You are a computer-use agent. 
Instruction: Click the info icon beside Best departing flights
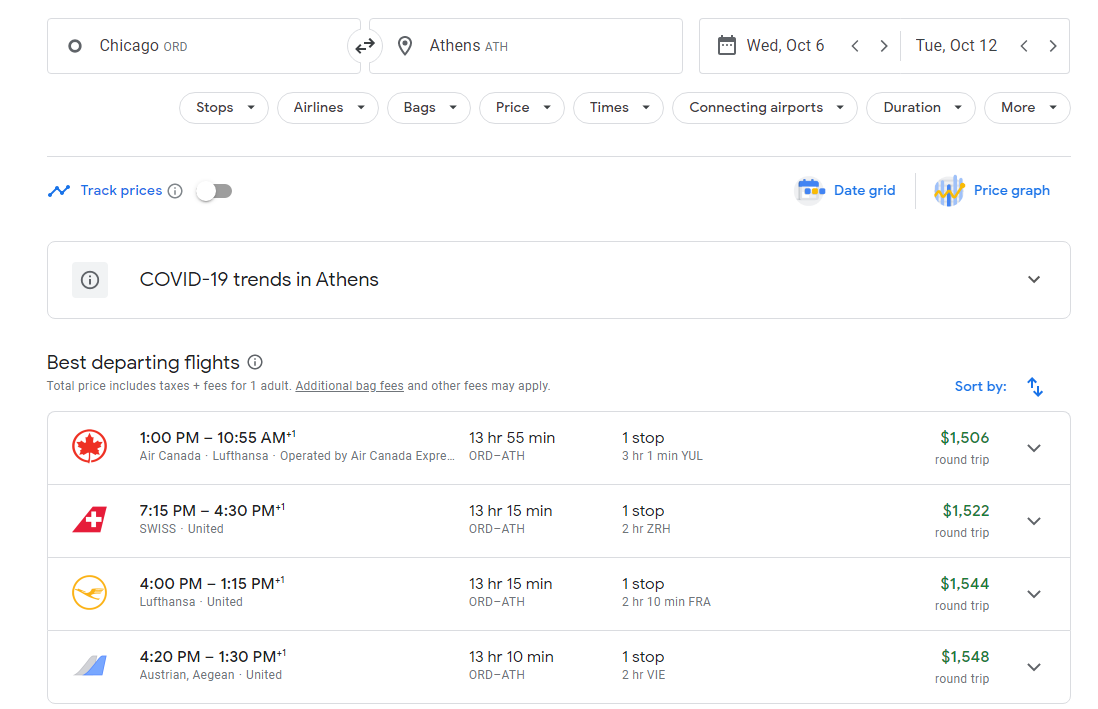click(255, 362)
